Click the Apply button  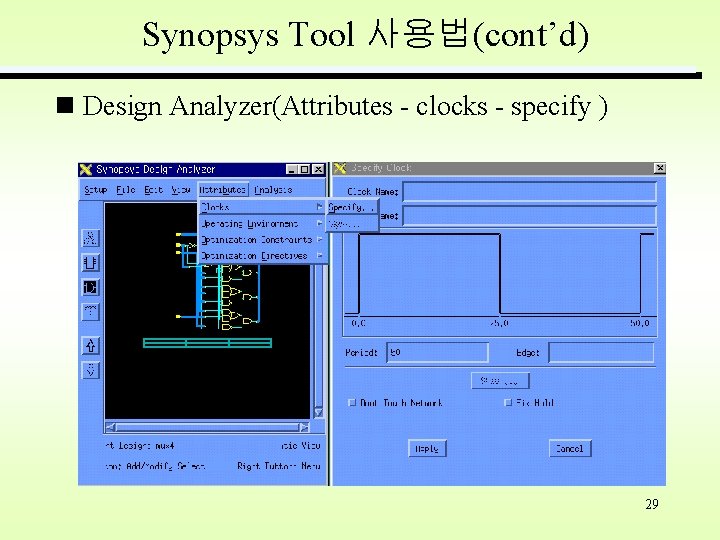[x=427, y=449]
